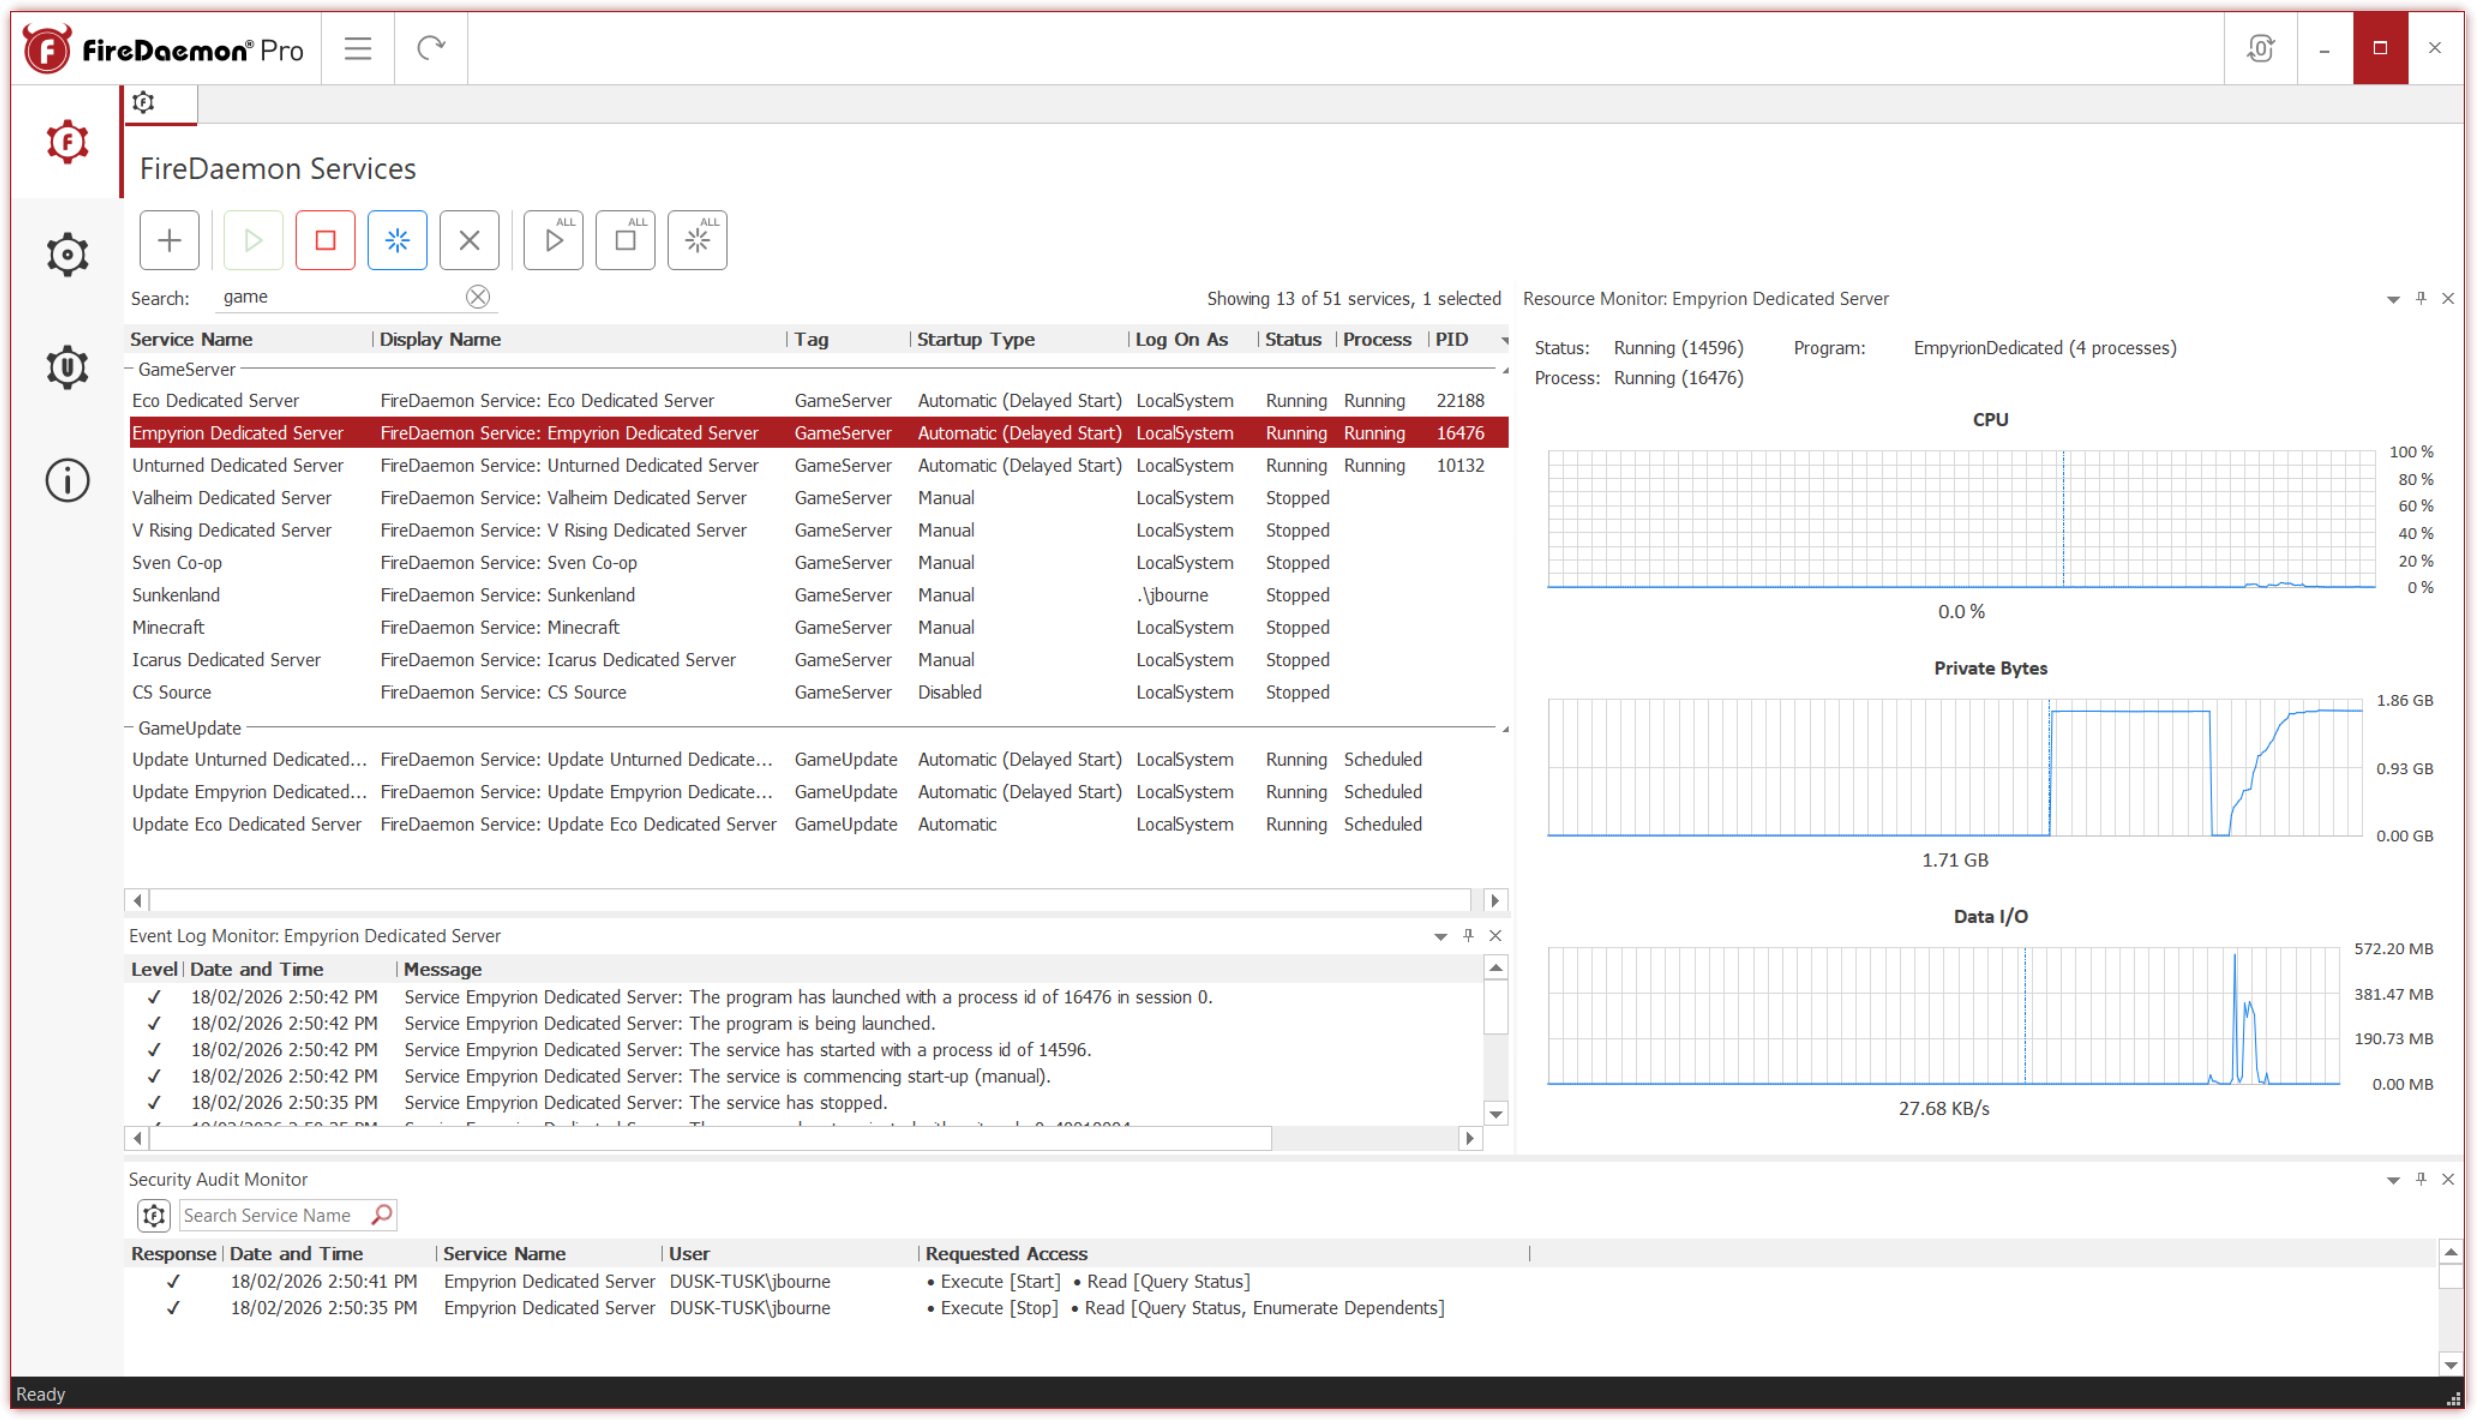The height and width of the screenshot is (1420, 2477).
Task: Start all services
Action: tap(553, 240)
